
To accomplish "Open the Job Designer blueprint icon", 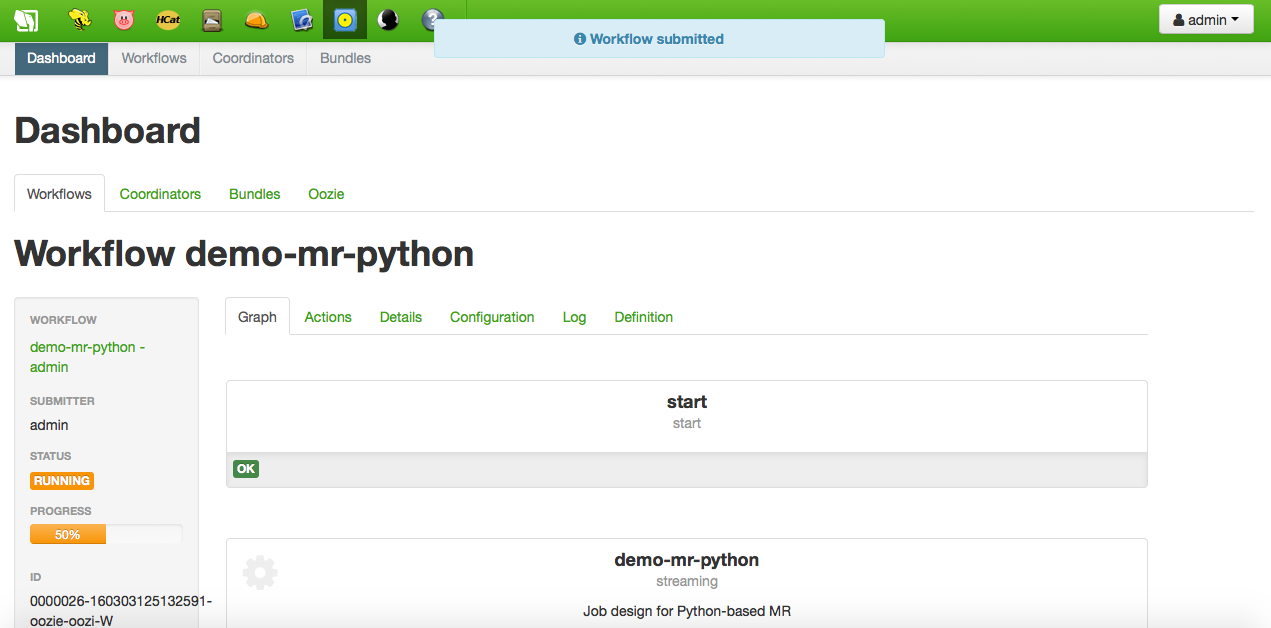I will click(301, 19).
